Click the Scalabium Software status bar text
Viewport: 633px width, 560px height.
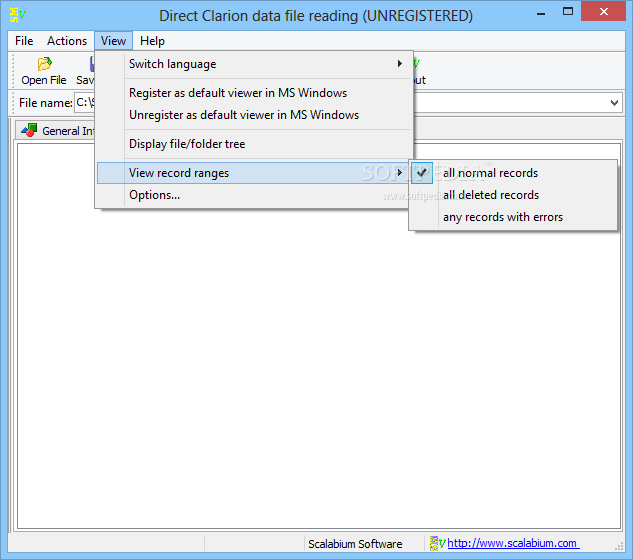click(x=355, y=544)
